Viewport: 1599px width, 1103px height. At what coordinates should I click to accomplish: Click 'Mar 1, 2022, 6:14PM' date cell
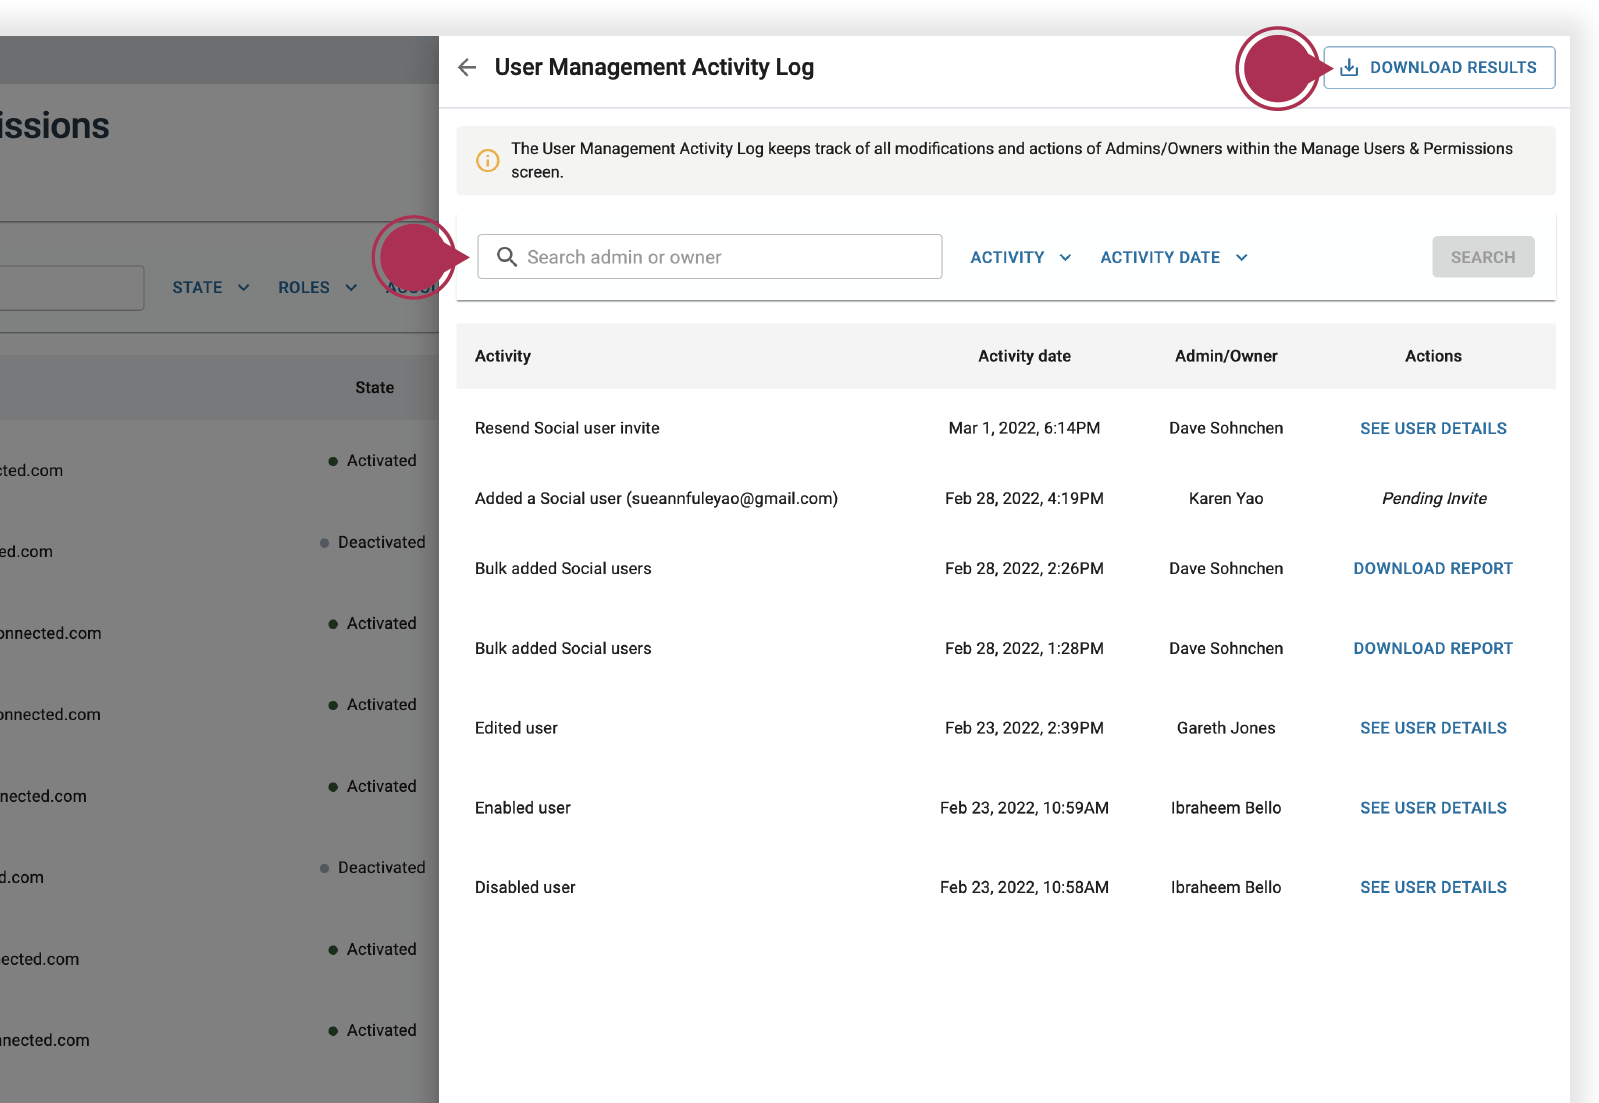point(1024,428)
